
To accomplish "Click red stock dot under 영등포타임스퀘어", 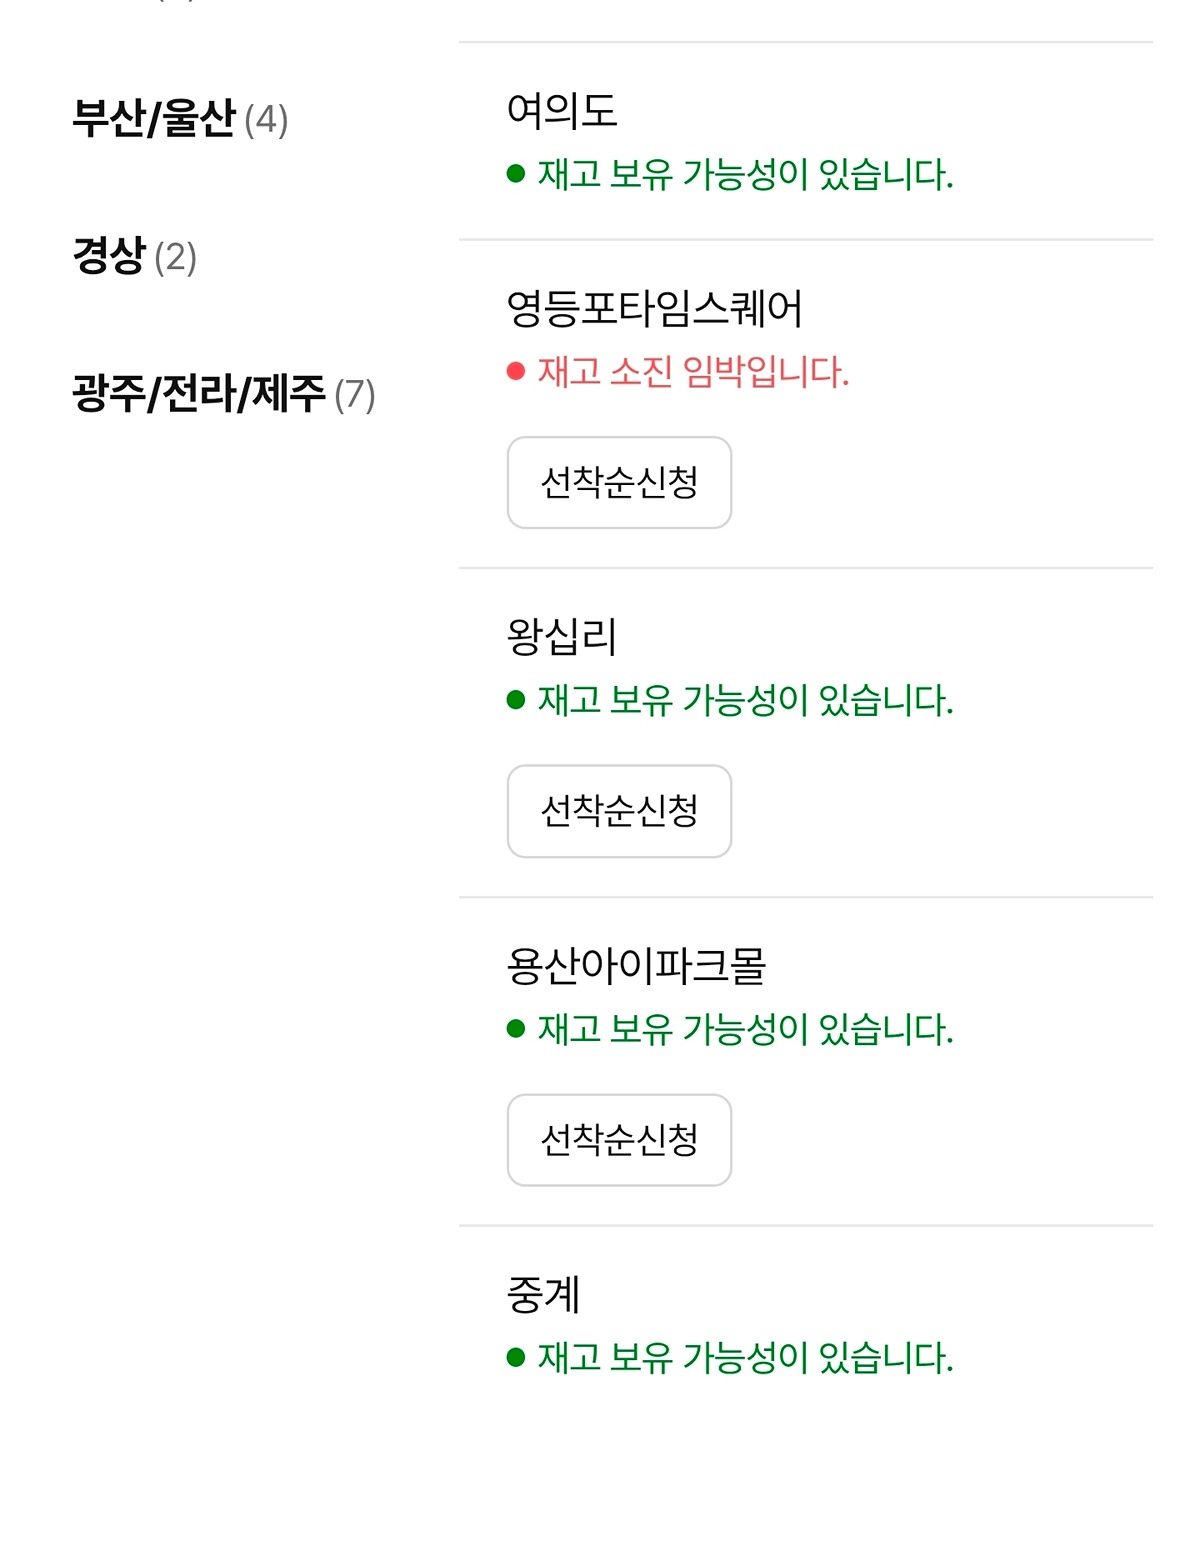I will (516, 372).
